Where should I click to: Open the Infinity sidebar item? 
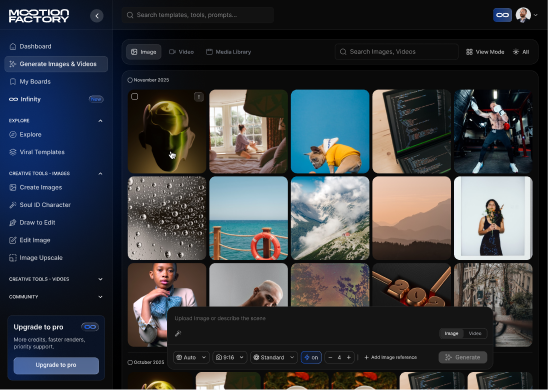click(x=56, y=99)
